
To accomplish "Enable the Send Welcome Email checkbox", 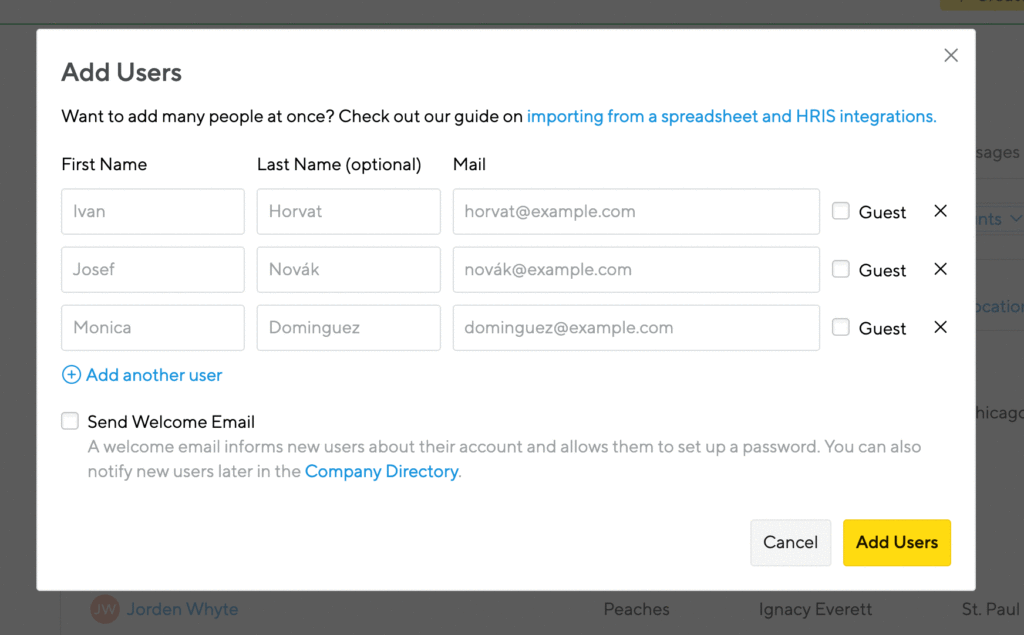I will 70,421.
